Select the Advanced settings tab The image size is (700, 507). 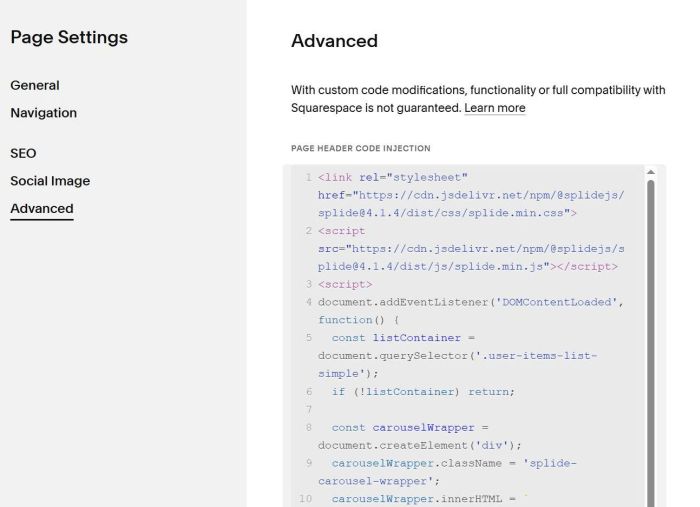click(41, 209)
